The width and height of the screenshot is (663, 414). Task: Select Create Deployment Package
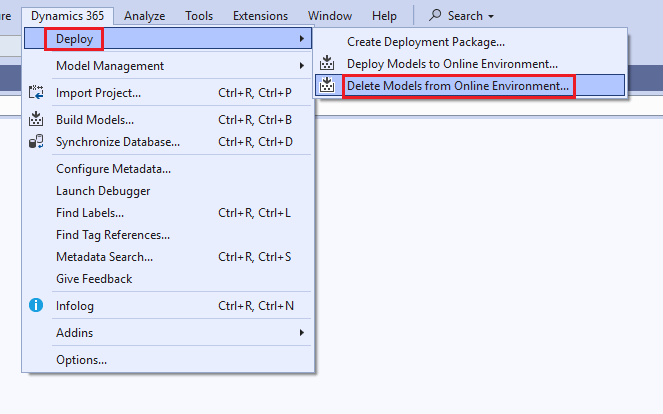point(425,42)
